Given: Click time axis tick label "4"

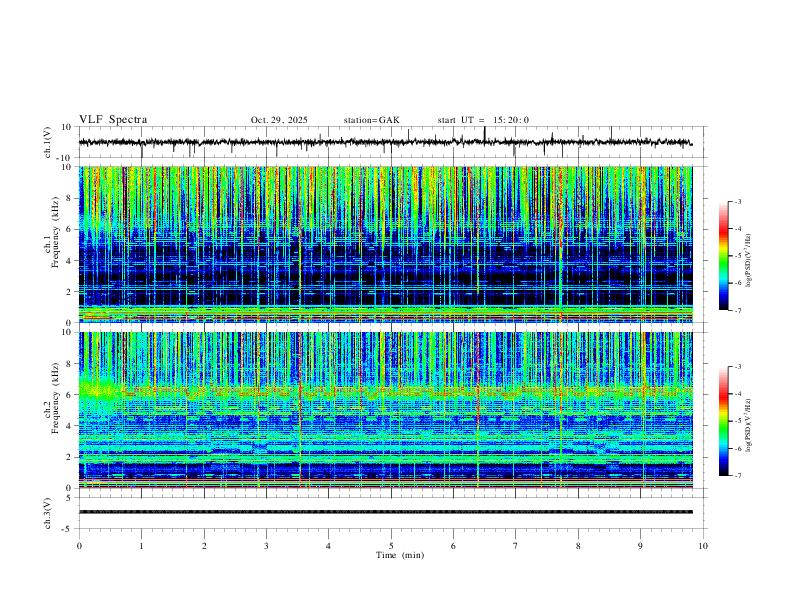Looking at the screenshot, I should pyautogui.click(x=328, y=546).
